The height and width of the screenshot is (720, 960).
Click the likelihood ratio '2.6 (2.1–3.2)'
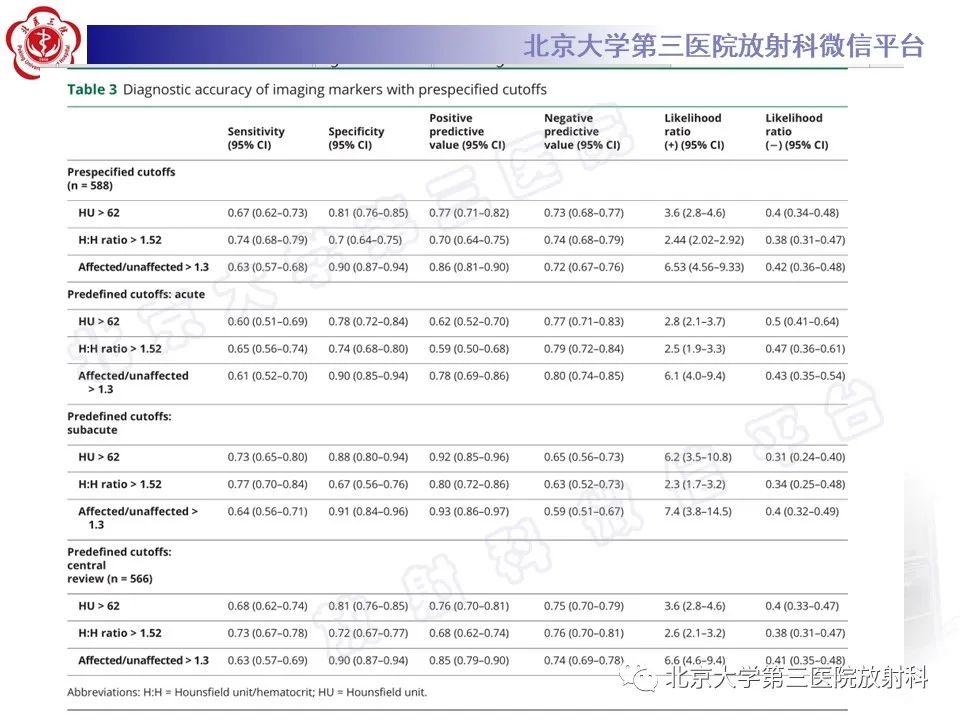coord(695,633)
